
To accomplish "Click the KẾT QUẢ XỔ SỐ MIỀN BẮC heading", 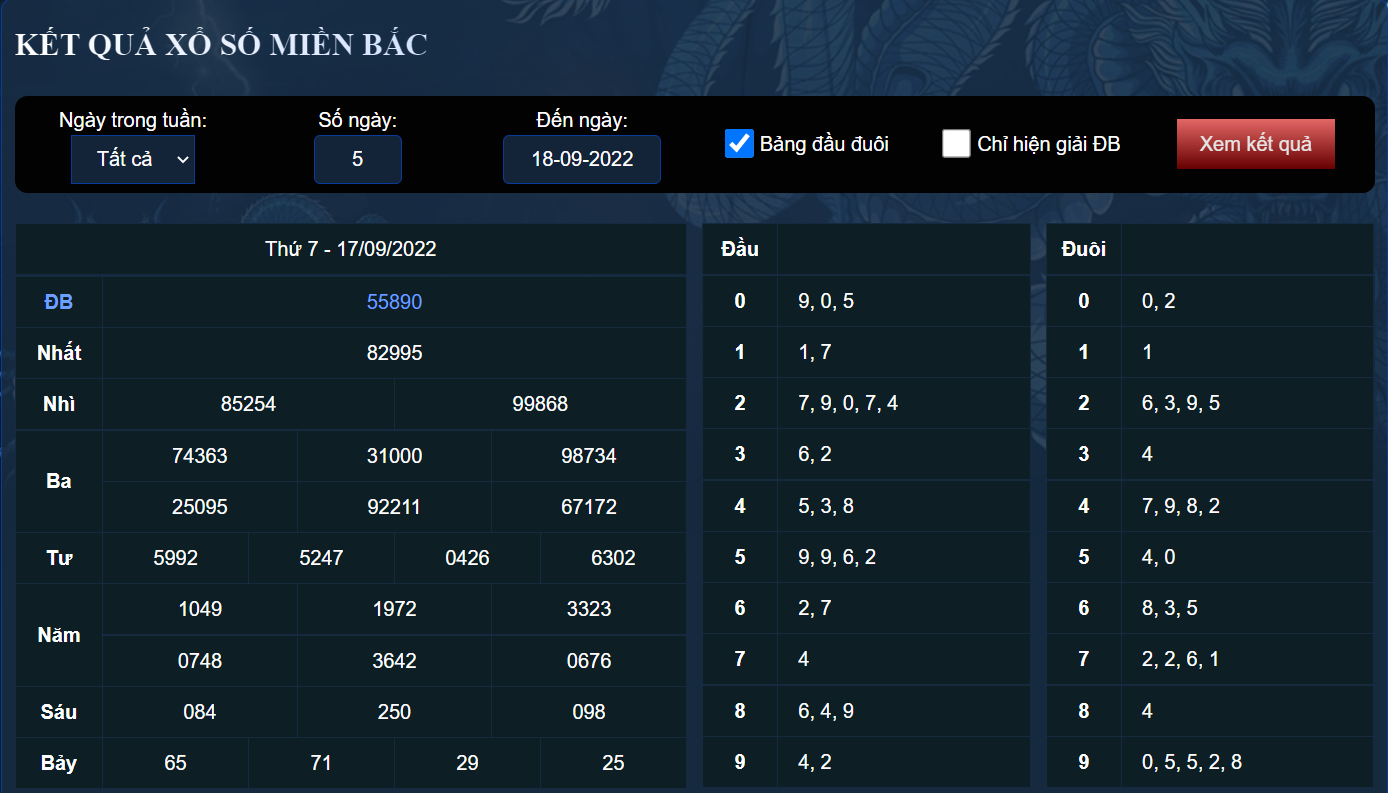I will tap(221, 45).
